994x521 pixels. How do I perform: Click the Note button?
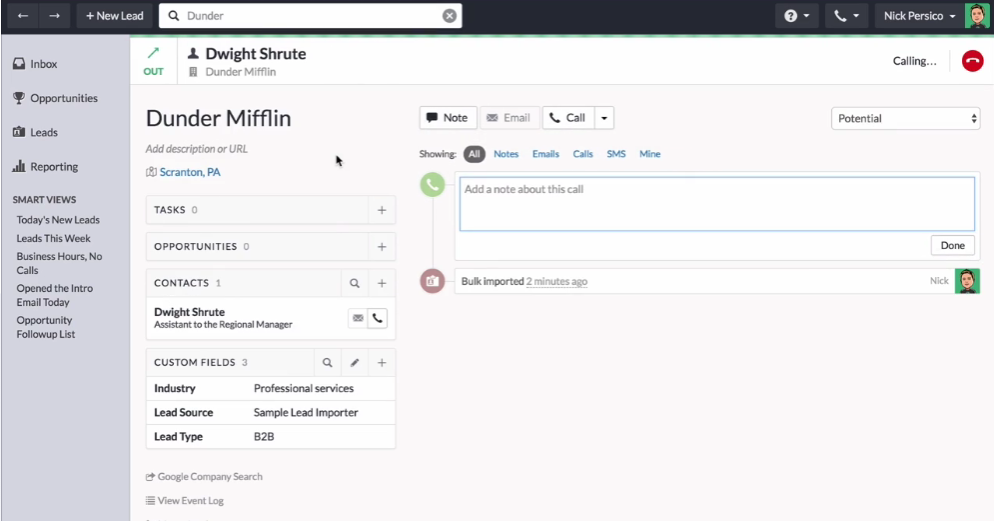(448, 118)
